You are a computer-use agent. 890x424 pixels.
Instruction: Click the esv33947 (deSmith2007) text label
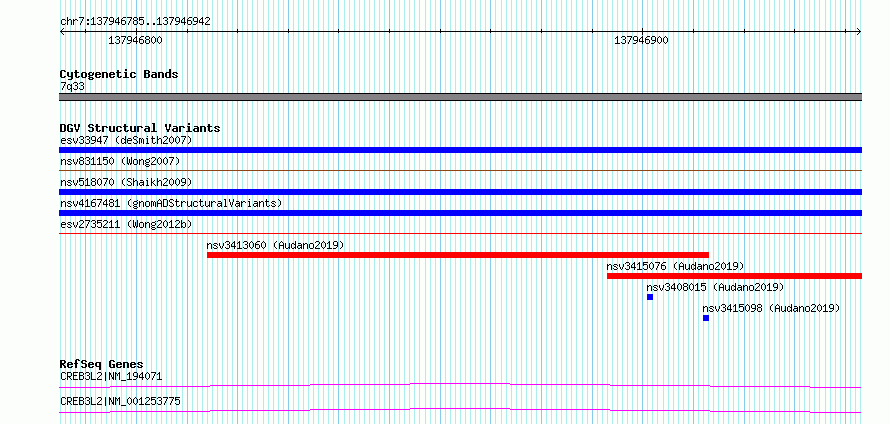click(126, 140)
